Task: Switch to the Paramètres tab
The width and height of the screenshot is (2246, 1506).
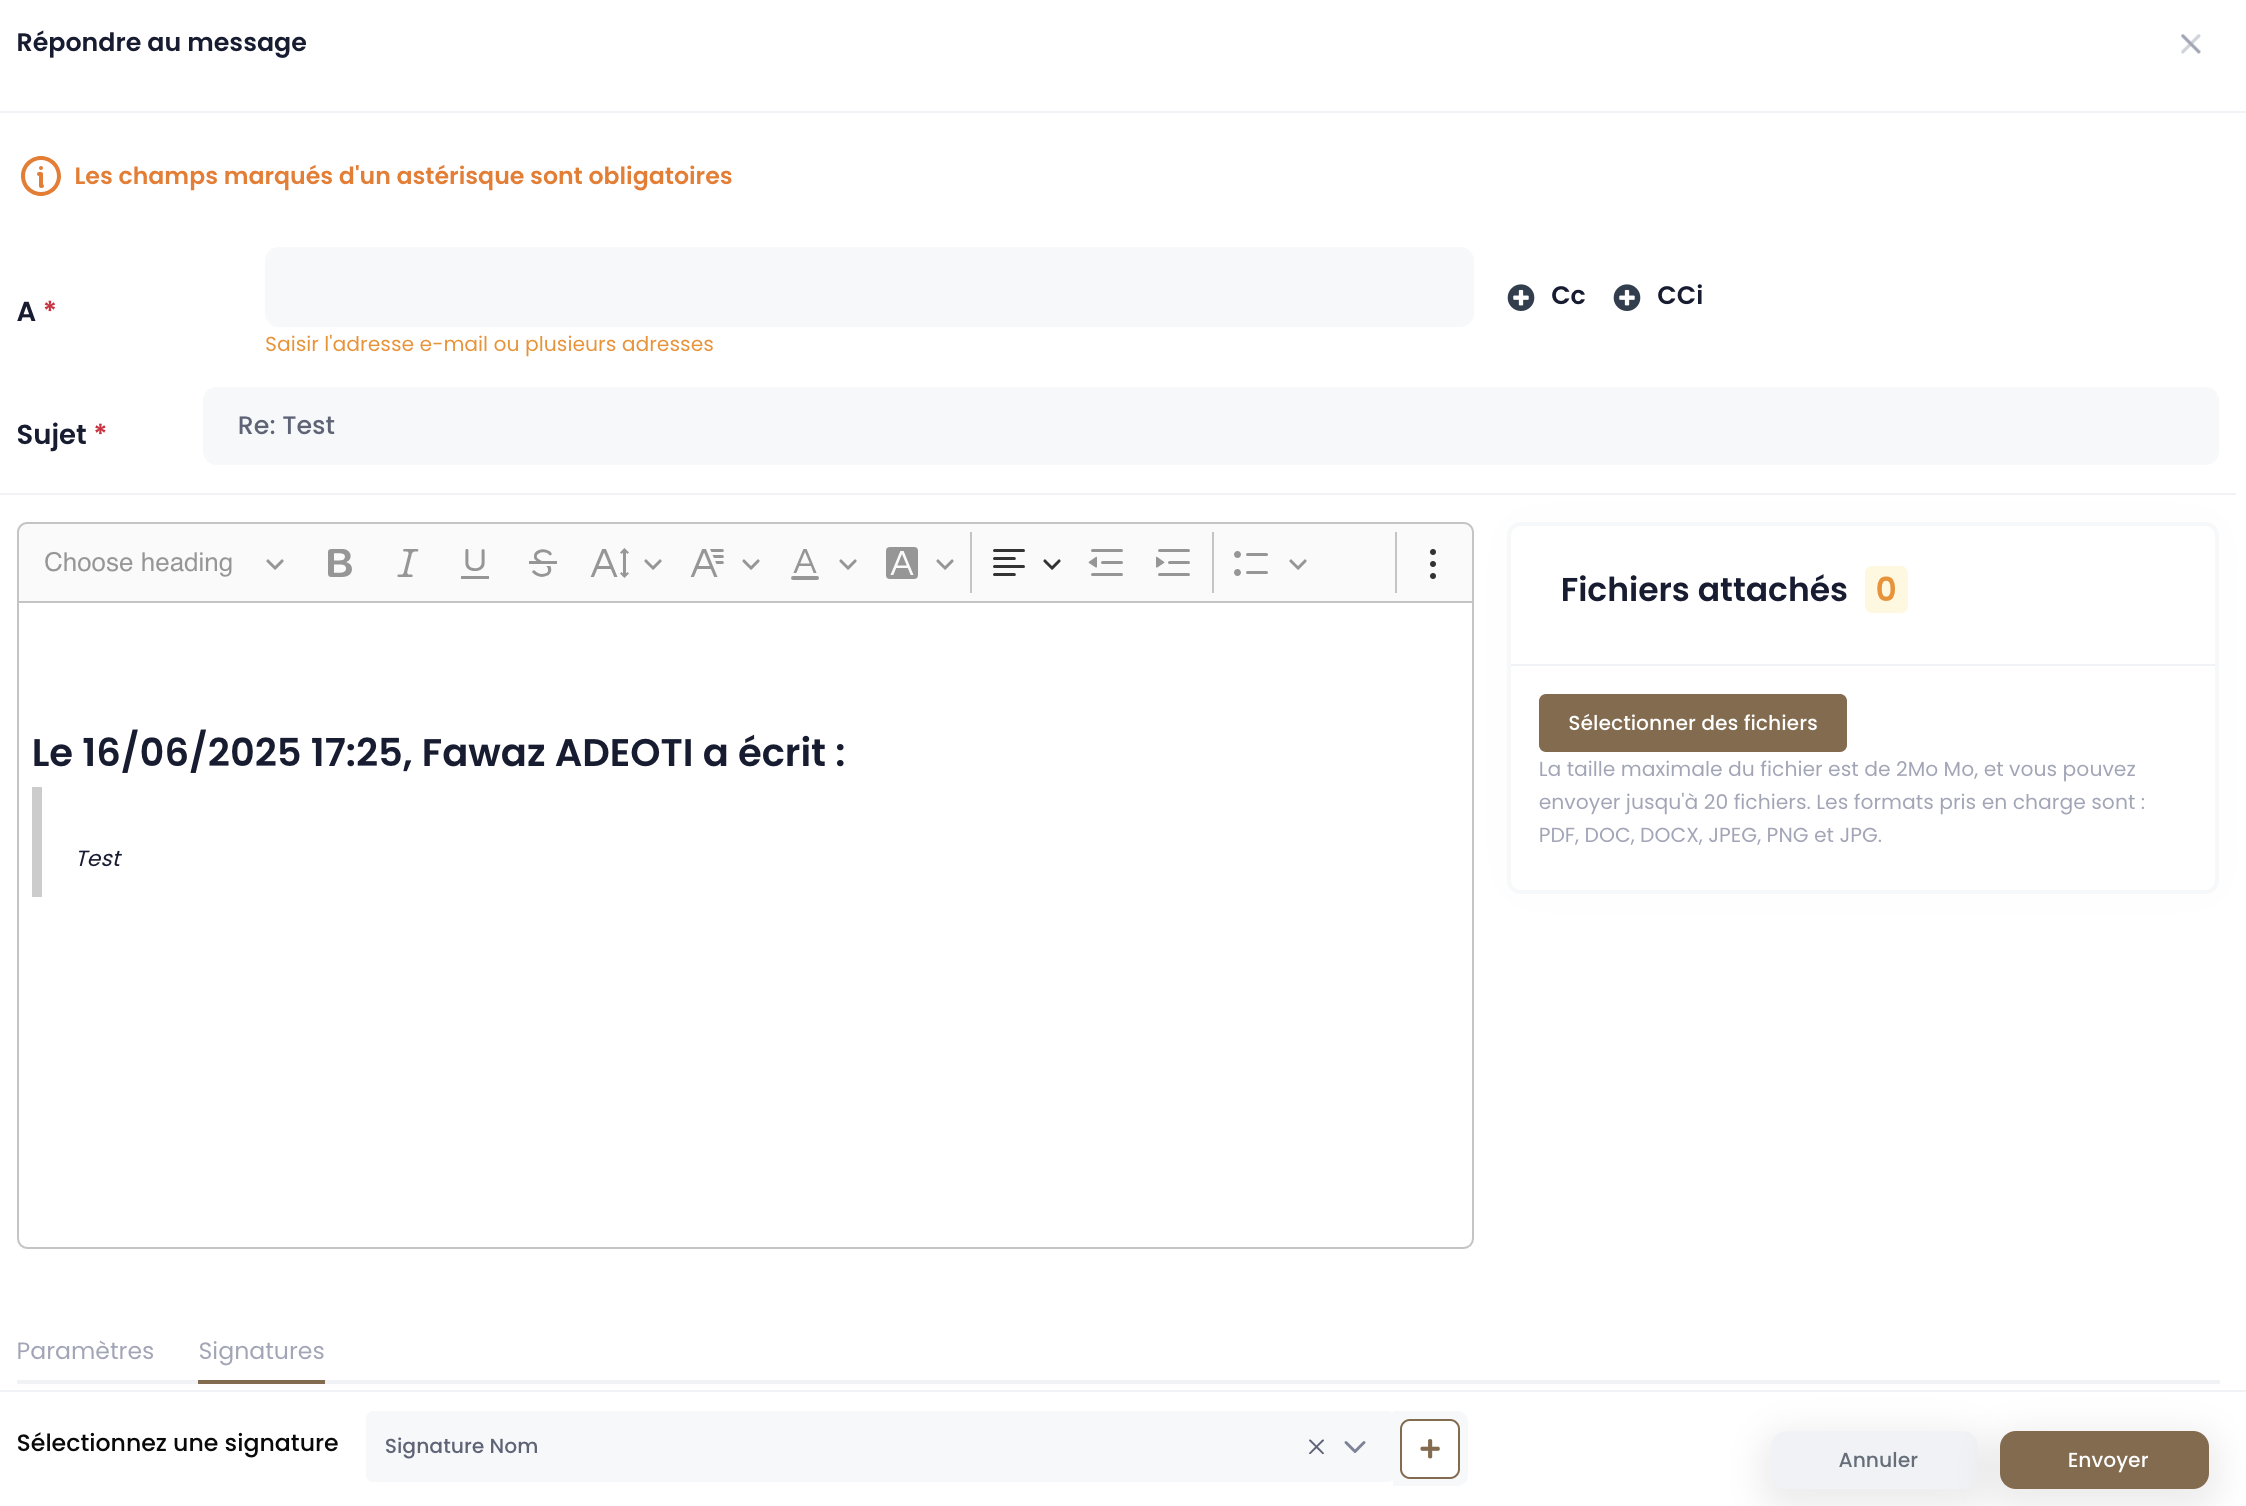Action: (85, 1351)
